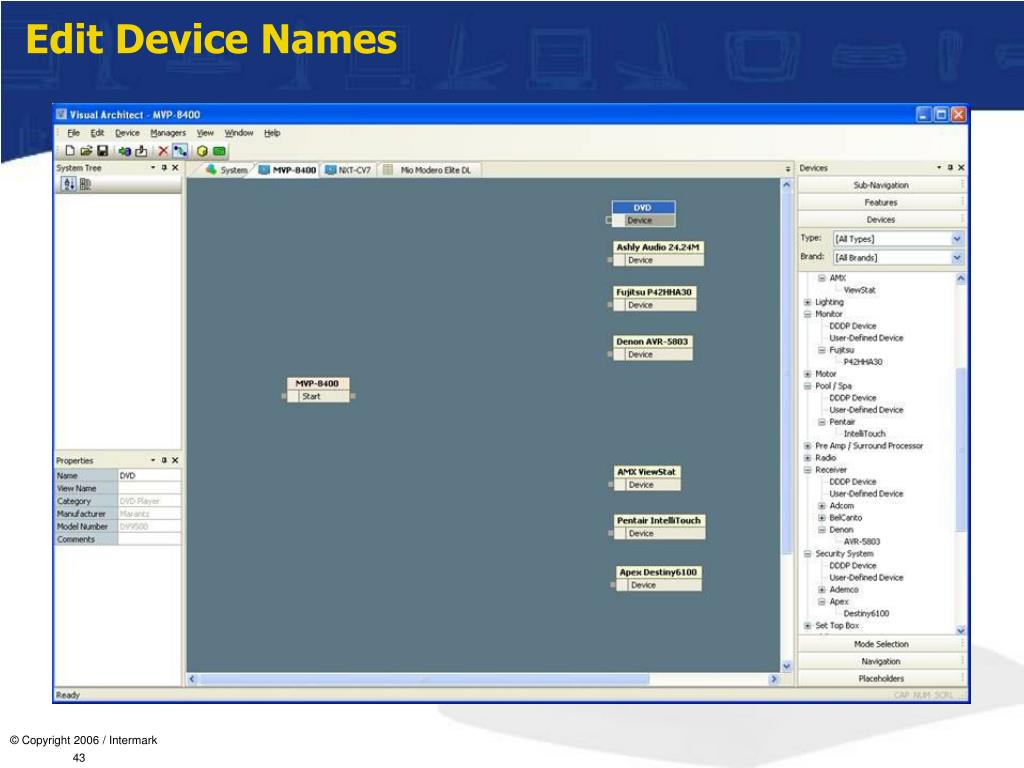
Task: Click the New file toolbar icon
Action: [70, 151]
